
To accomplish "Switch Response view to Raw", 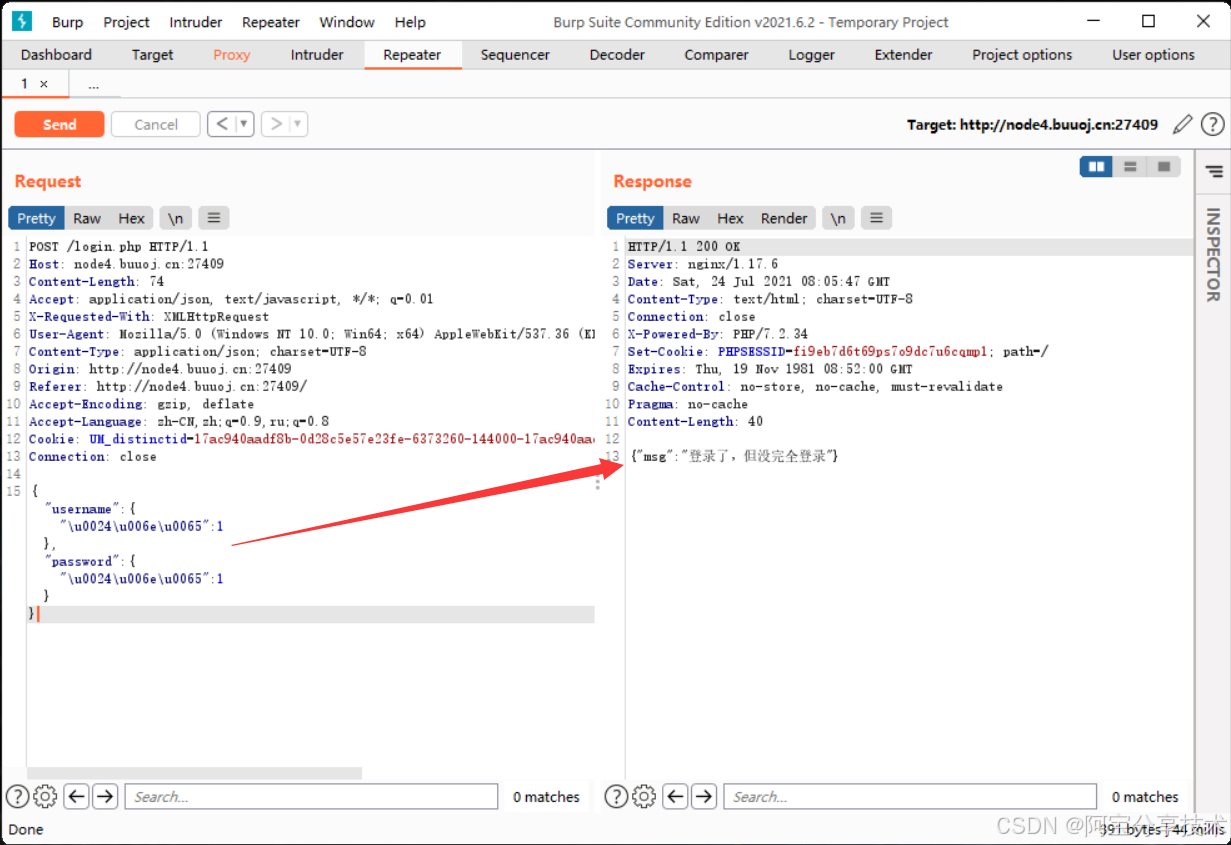I will click(x=686, y=218).
